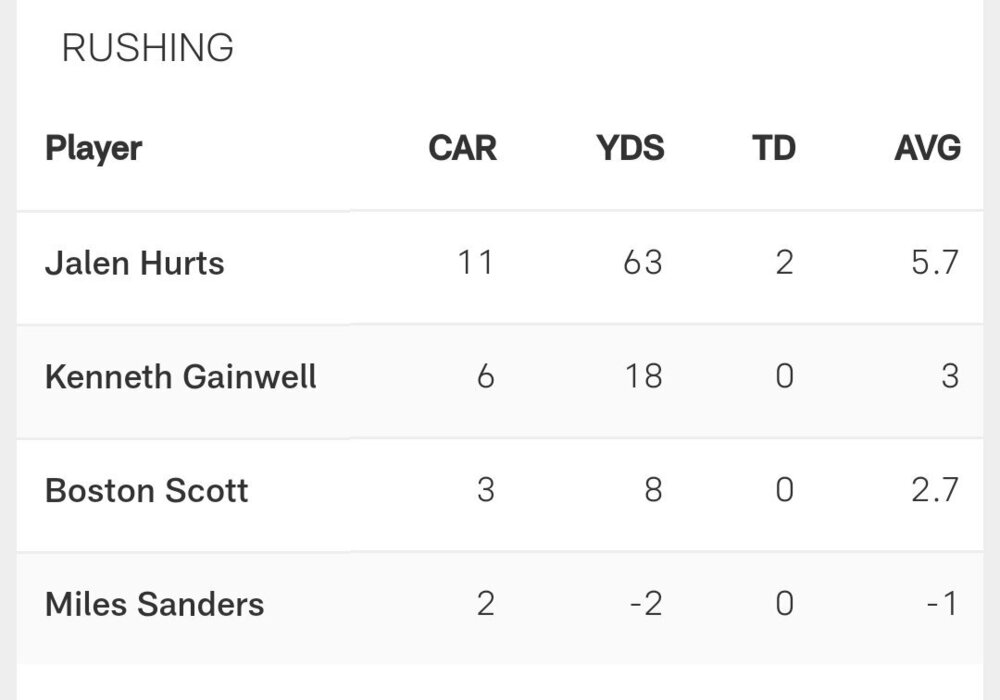Screen dimensions: 1000x700
Task: Select Jalen Hurts' 11 carries value
Action: tap(475, 263)
